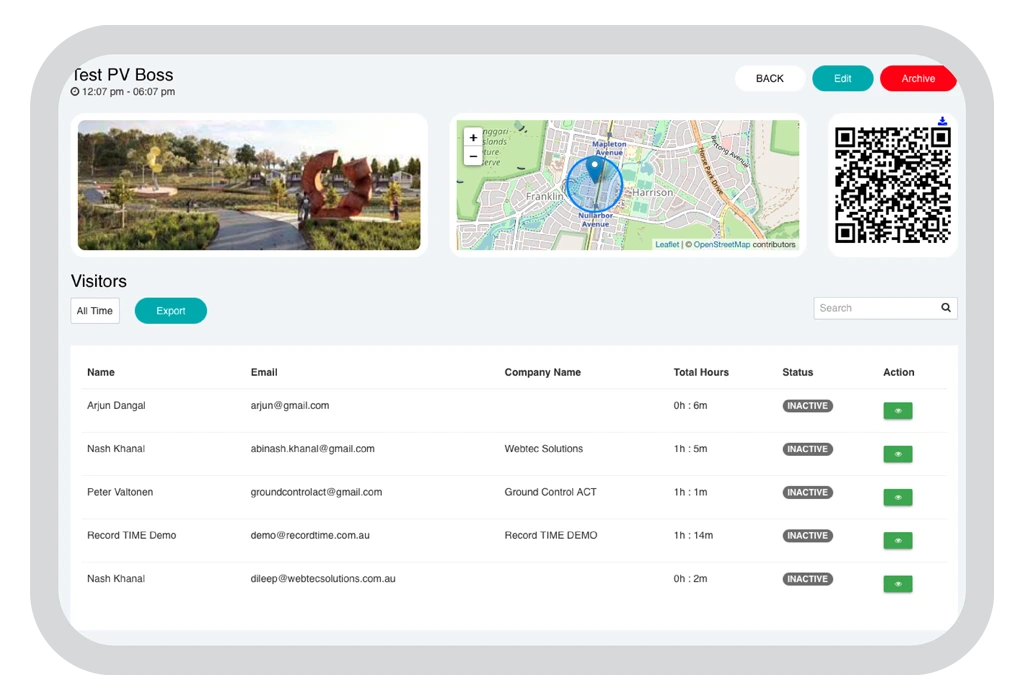View Record TIME Demo visitor entry
Image resolution: width=1024 pixels, height=700 pixels.
coord(897,541)
